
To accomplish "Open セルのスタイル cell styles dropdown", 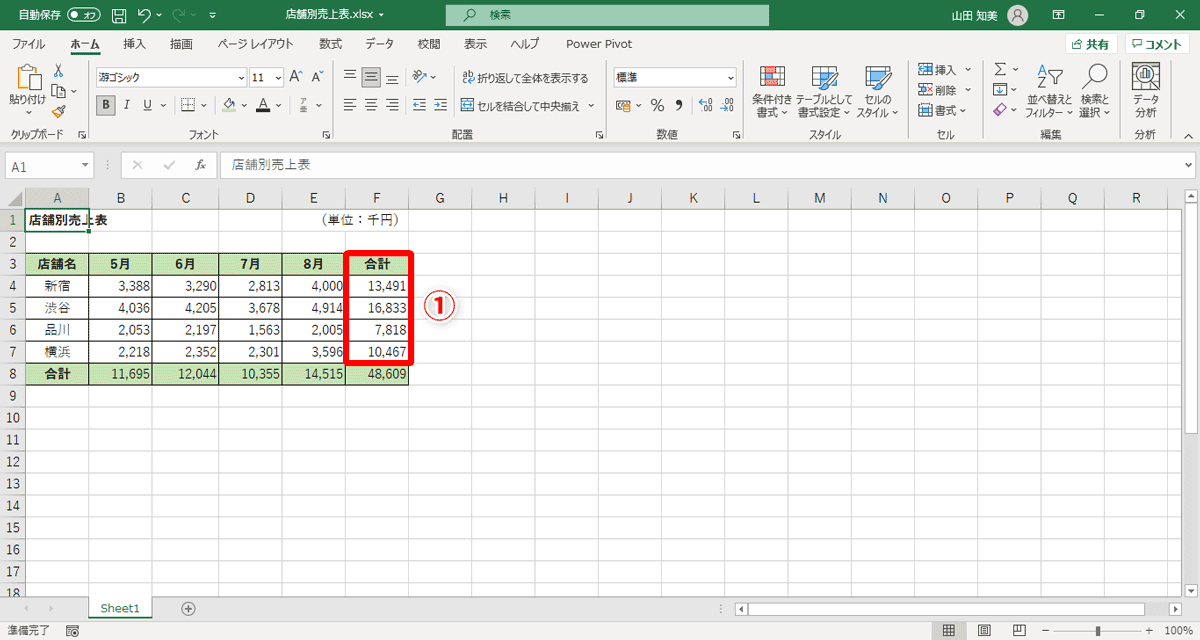I will 877,91.
